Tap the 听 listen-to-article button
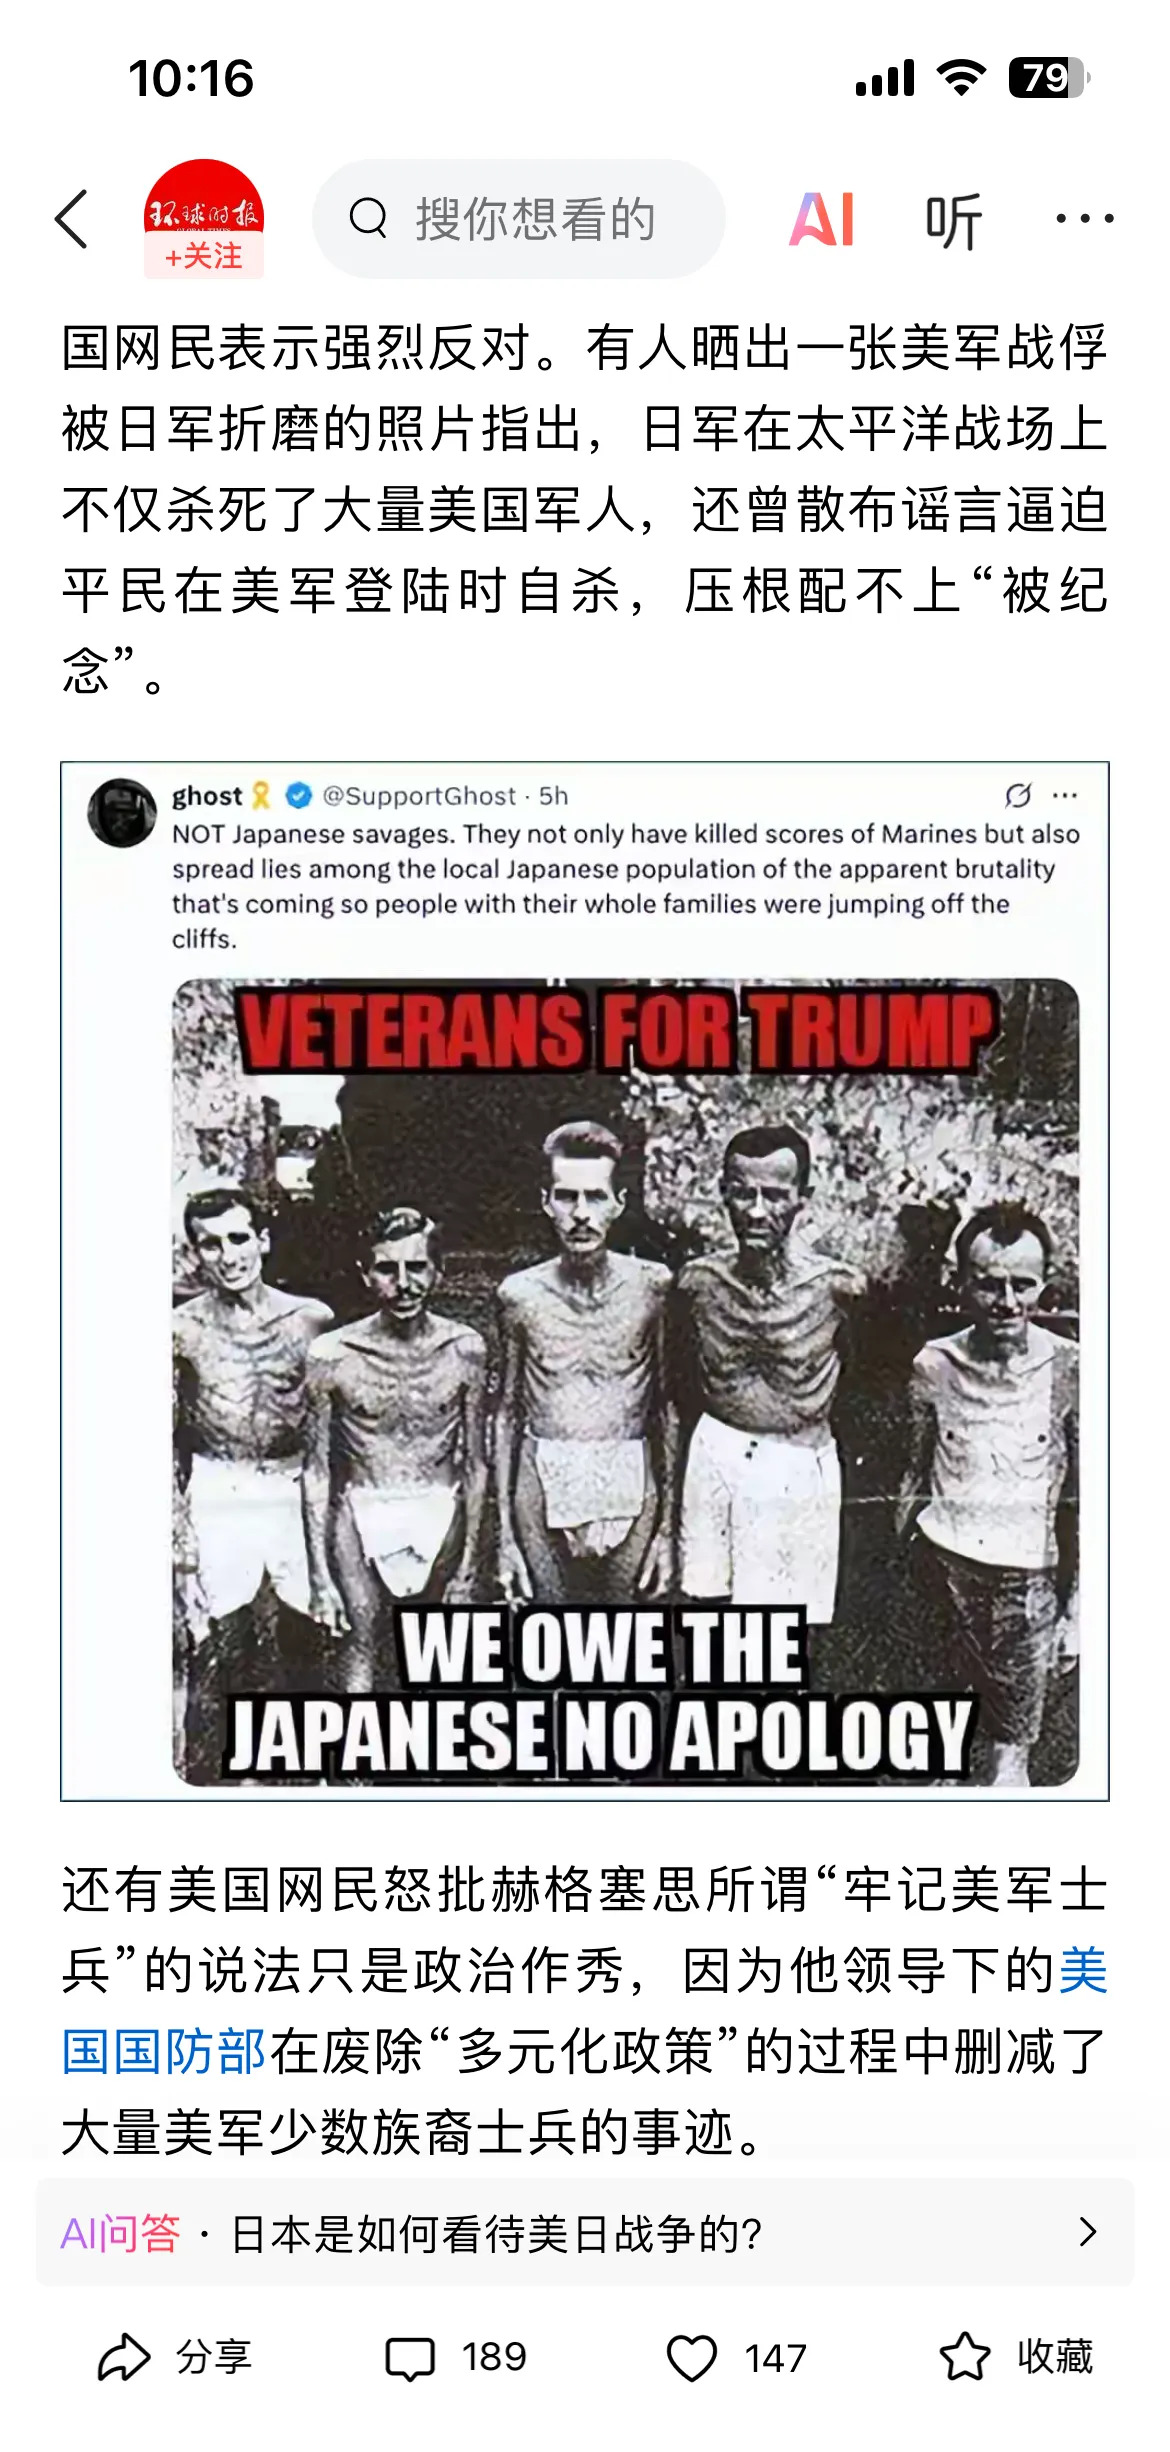1170x2452 pixels. [x=953, y=220]
